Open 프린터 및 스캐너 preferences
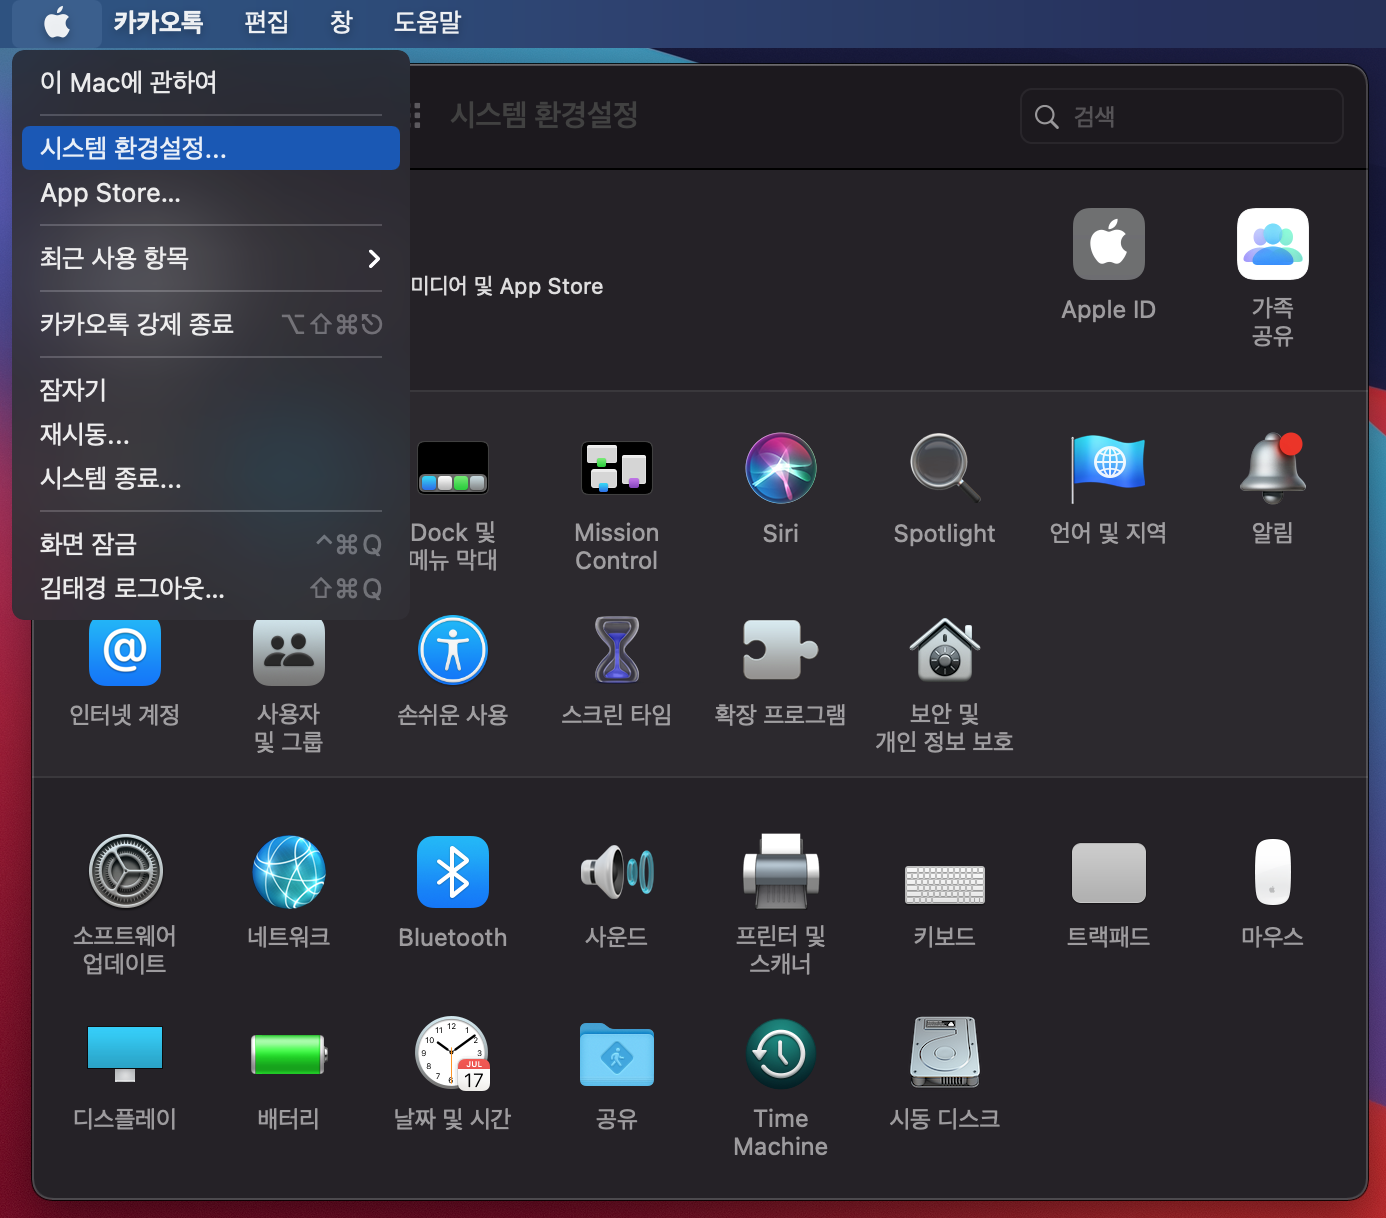This screenshot has height=1218, width=1386. [781, 906]
